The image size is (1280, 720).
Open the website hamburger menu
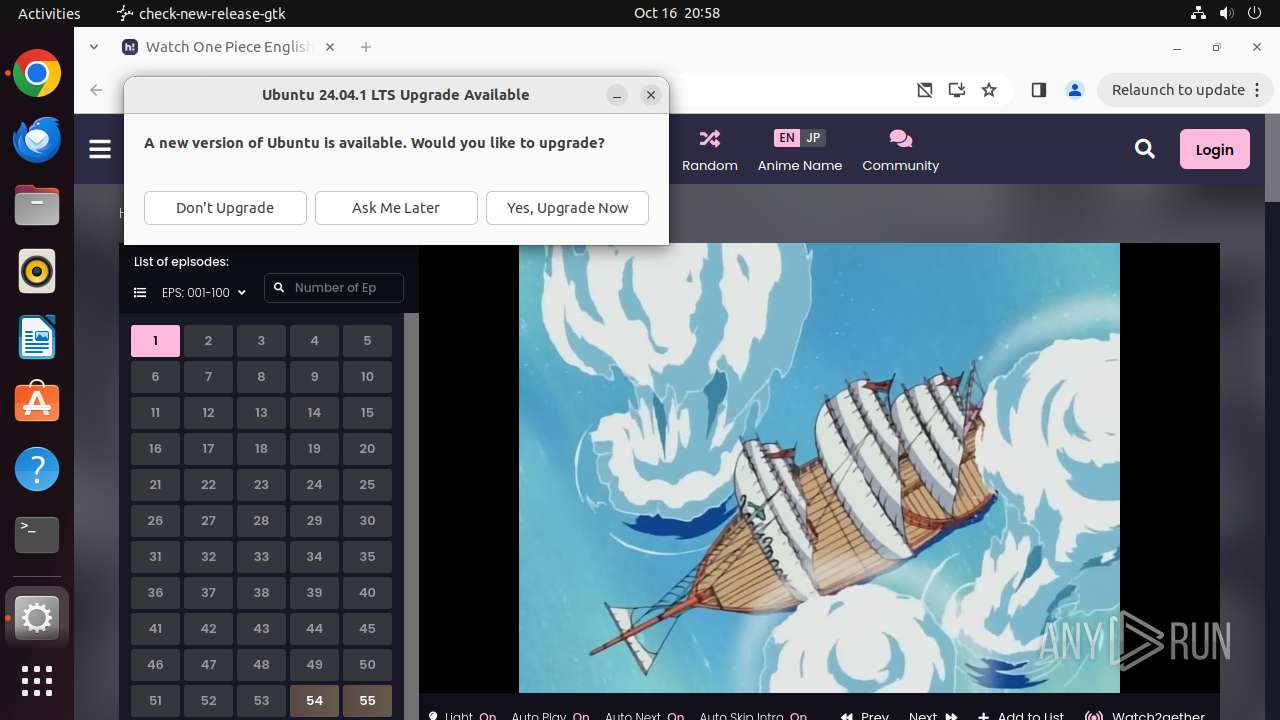point(100,149)
